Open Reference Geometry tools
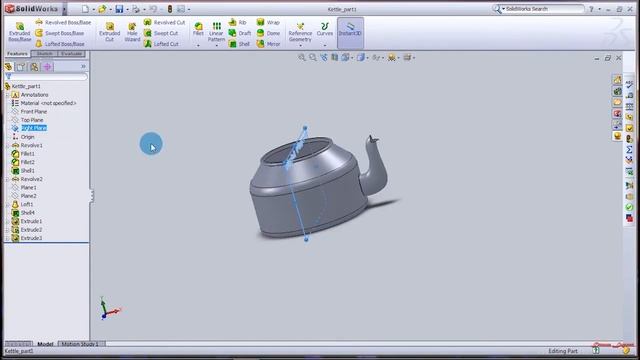Viewport: 640px width, 360px height. (300, 32)
